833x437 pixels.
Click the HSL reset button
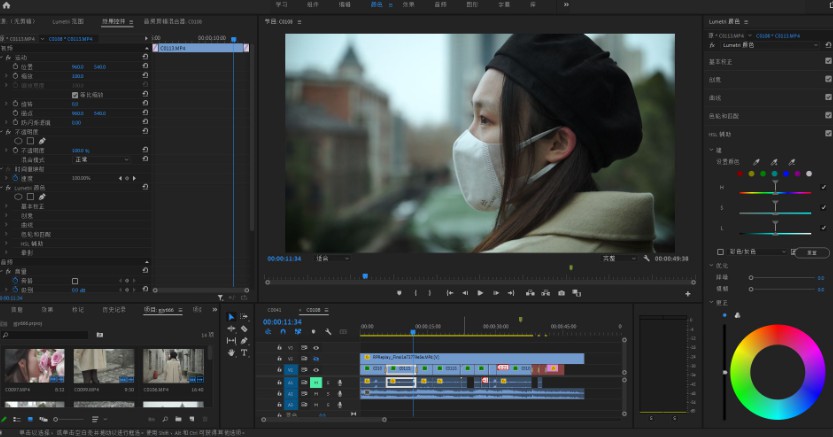click(812, 253)
